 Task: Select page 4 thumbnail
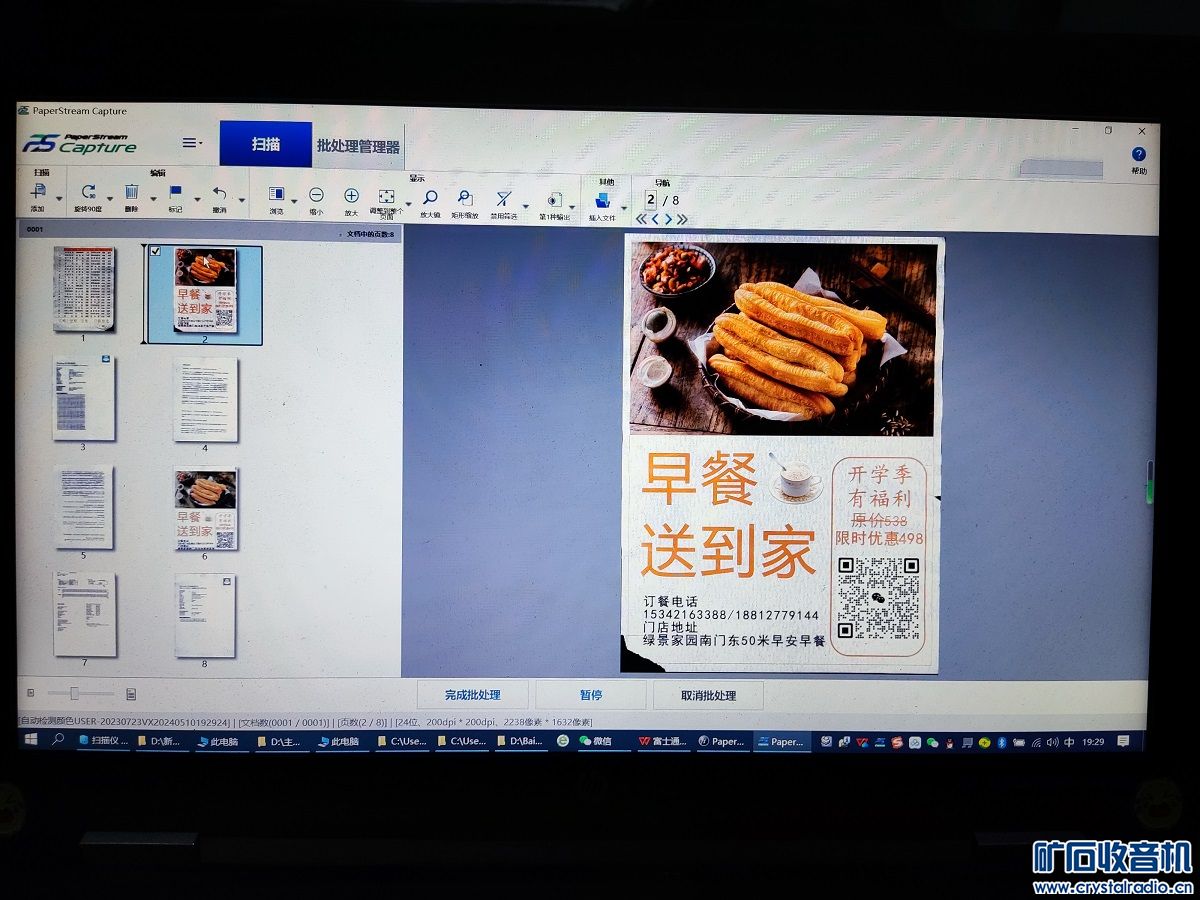pos(205,399)
